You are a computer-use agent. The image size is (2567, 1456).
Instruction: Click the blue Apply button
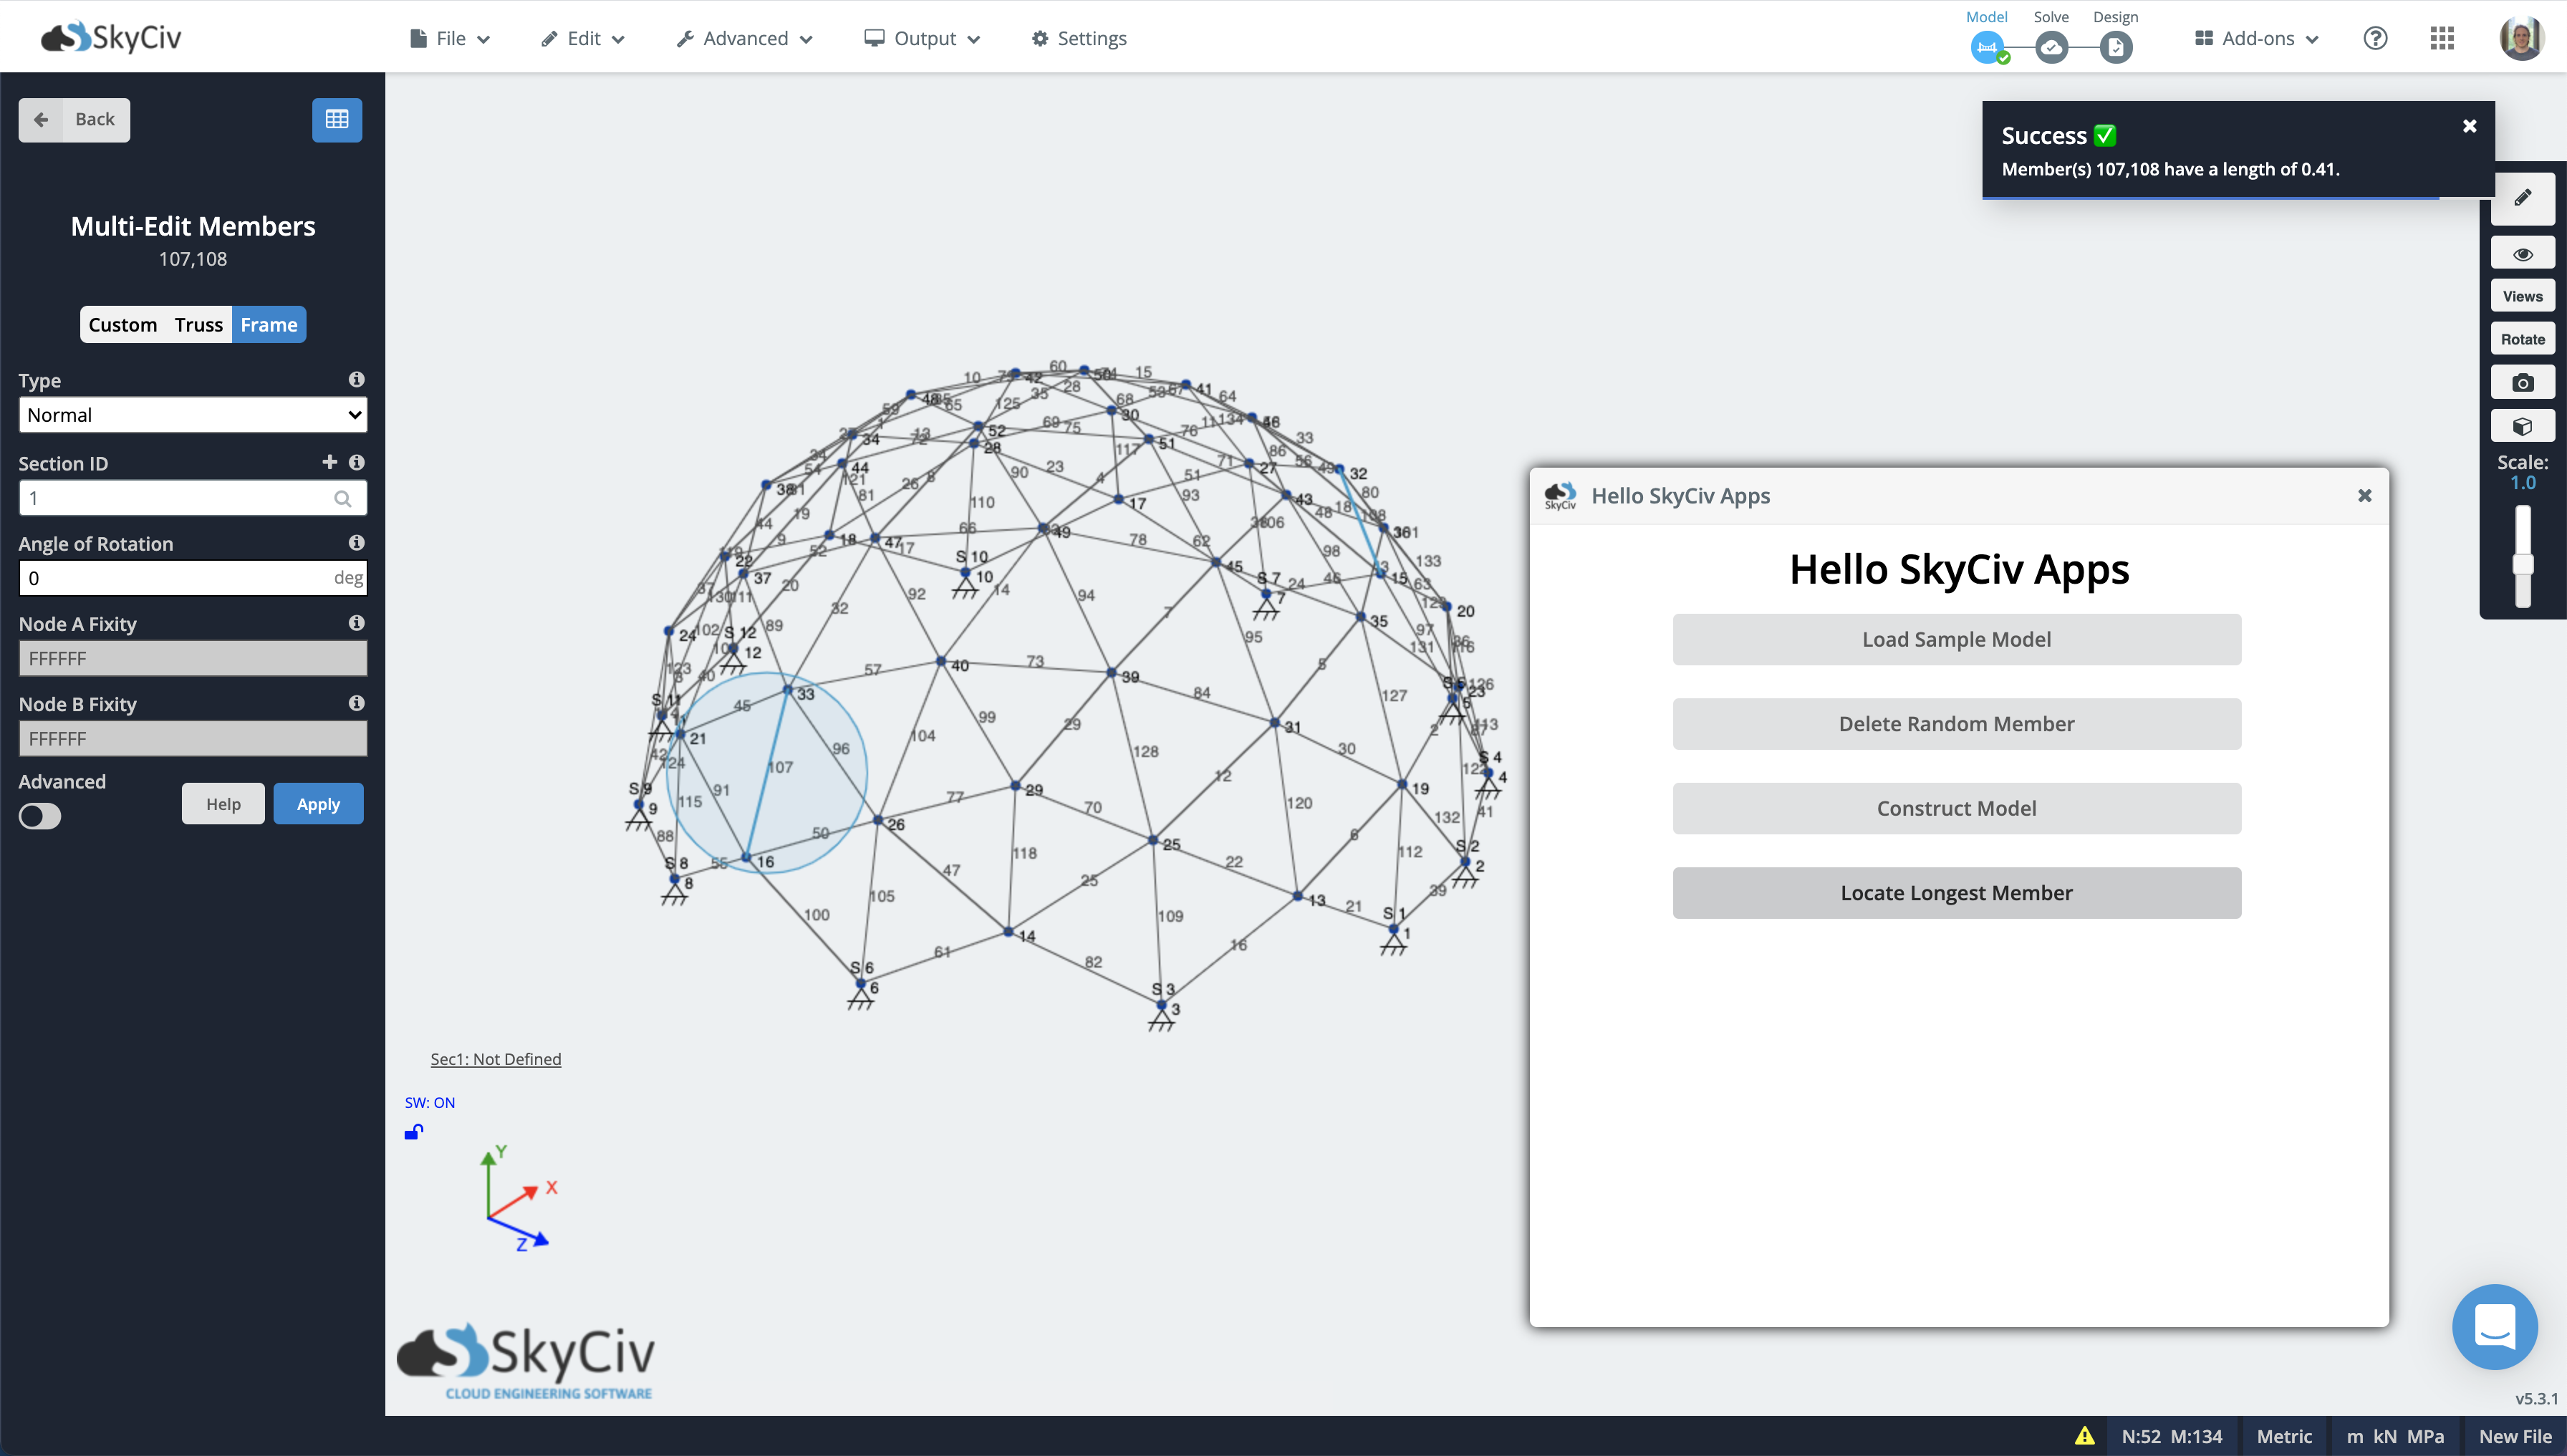[318, 804]
